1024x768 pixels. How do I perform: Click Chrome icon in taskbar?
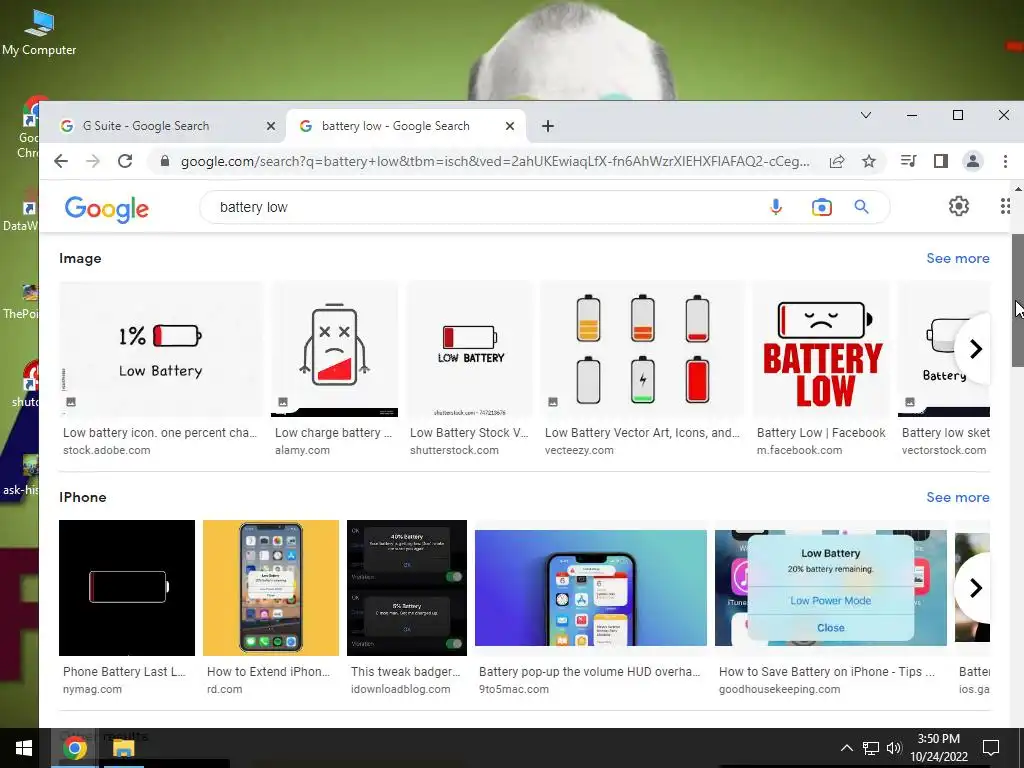[x=74, y=748]
